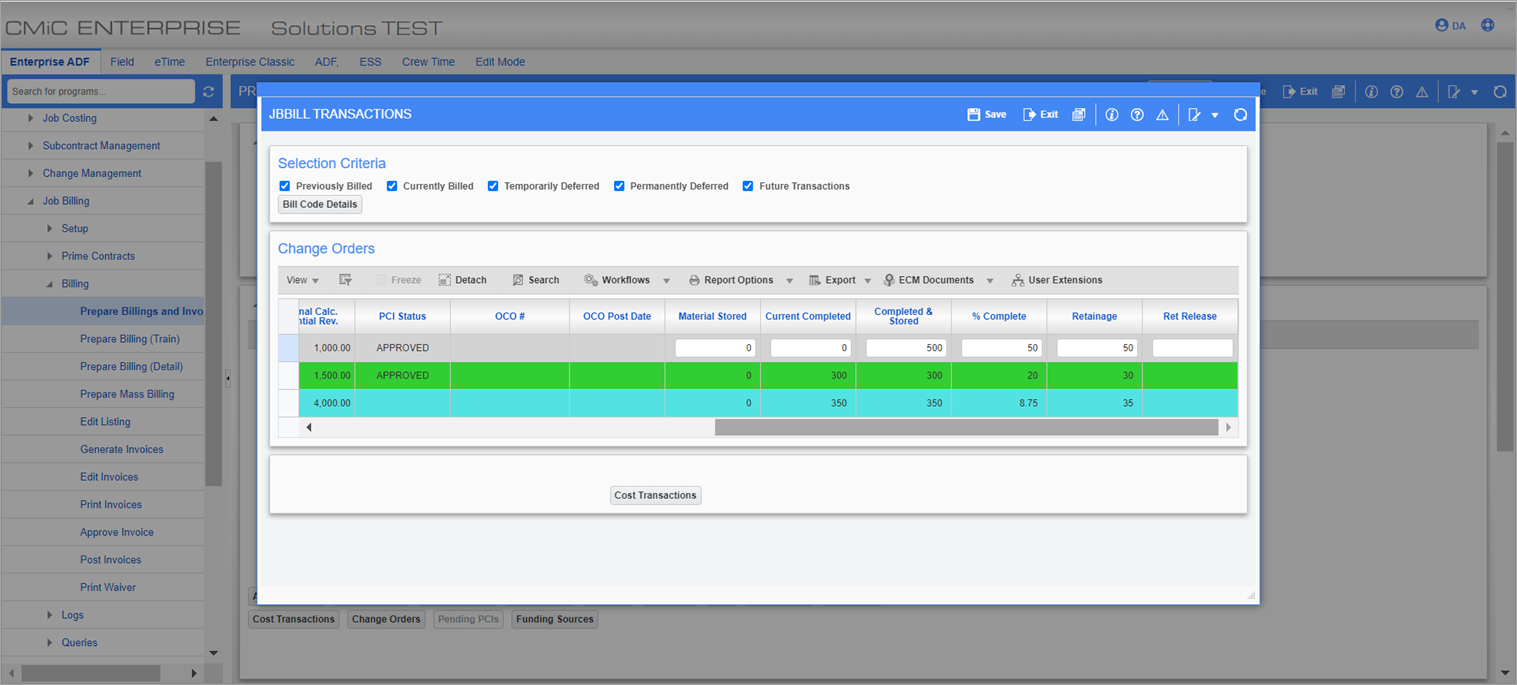Image resolution: width=1517 pixels, height=685 pixels.
Task: Open the View dropdown in Change Orders
Action: tap(302, 280)
